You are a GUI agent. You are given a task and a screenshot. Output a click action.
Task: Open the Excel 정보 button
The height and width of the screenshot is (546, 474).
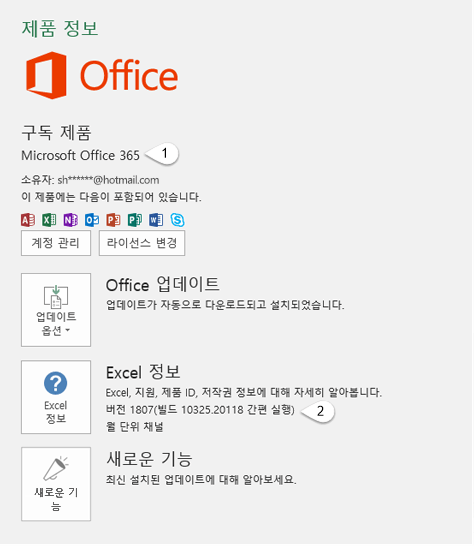56,397
